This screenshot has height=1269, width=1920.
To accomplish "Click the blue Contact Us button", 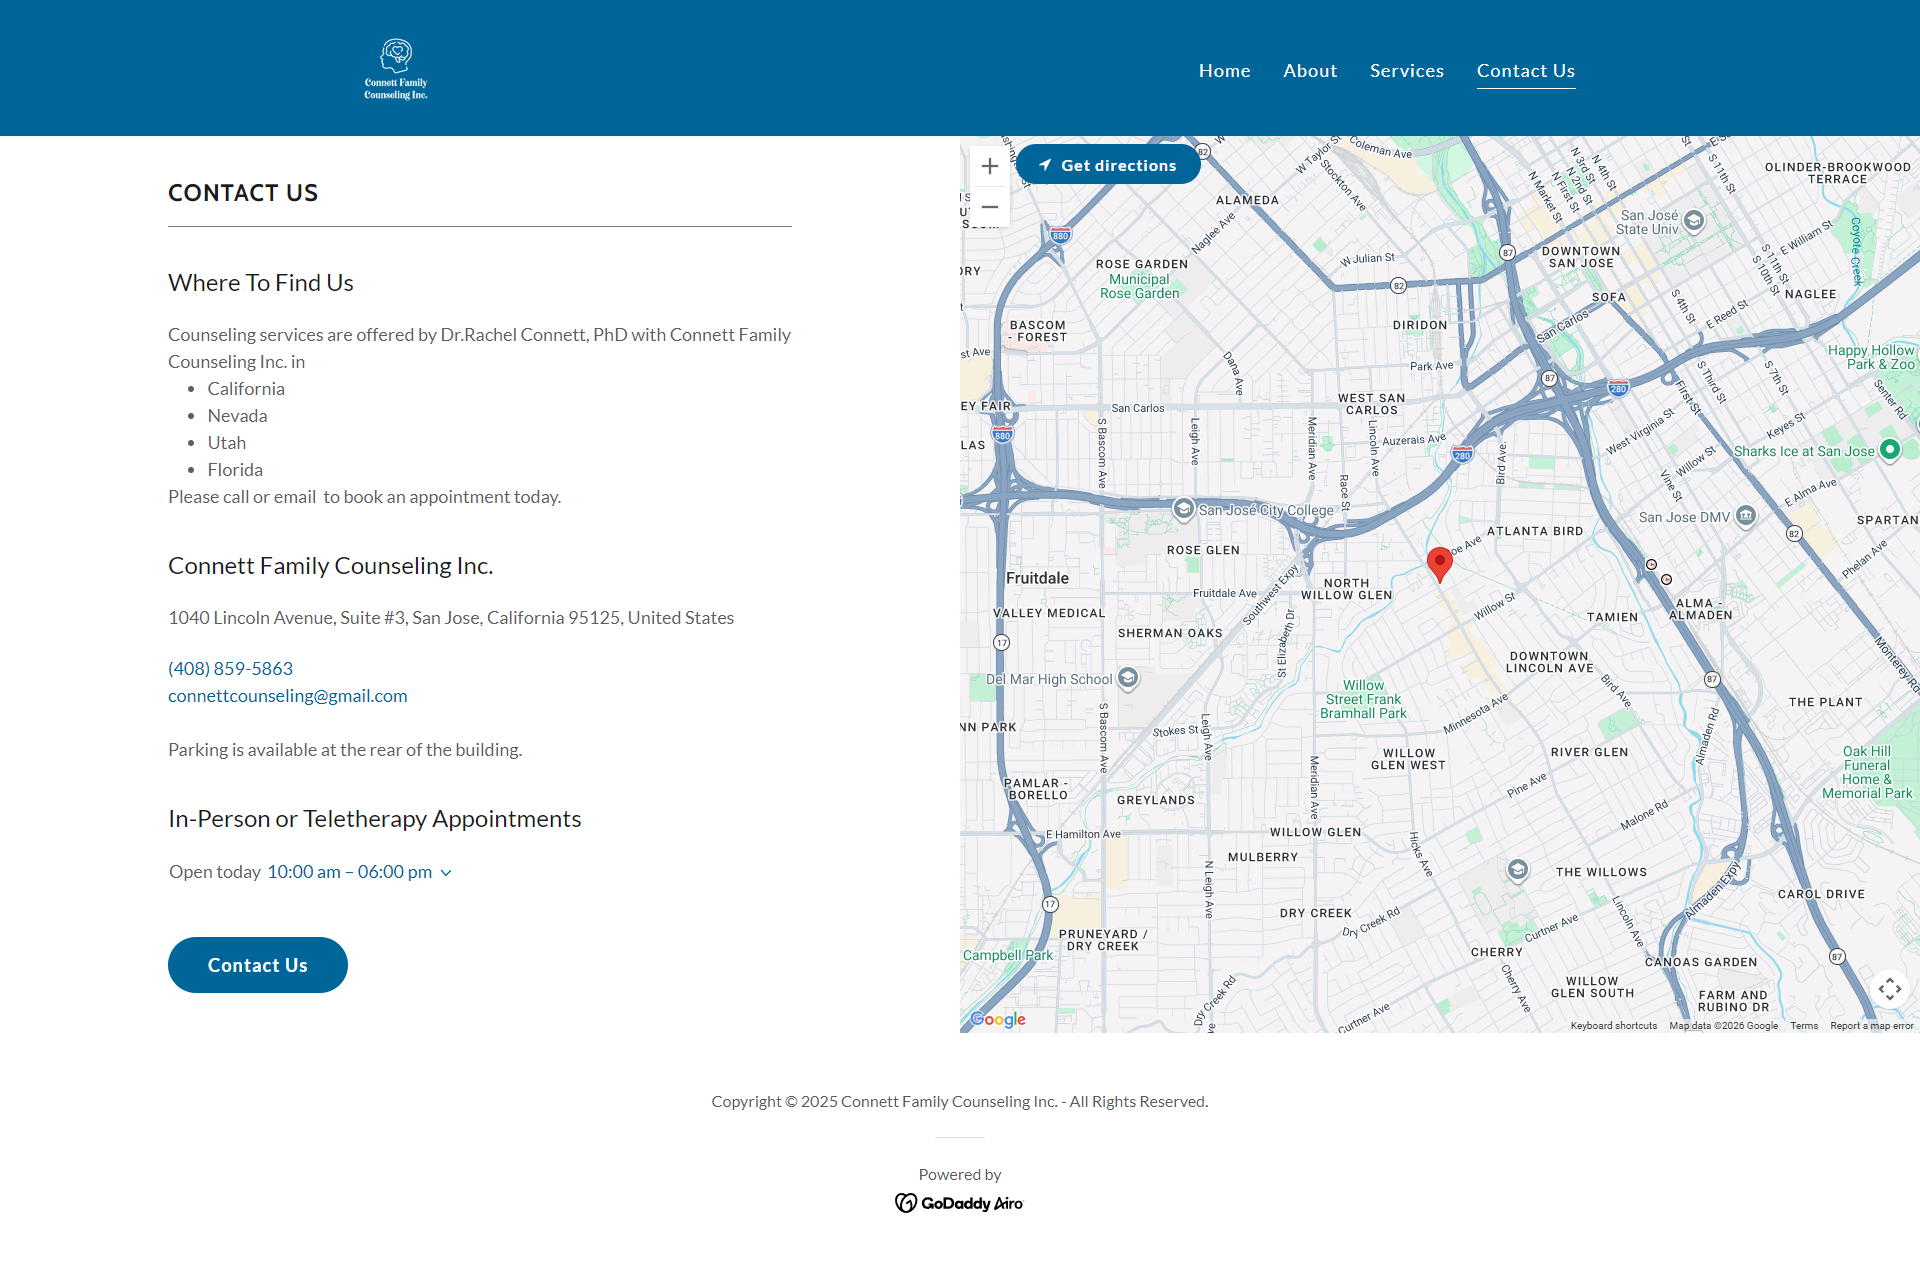I will point(258,965).
